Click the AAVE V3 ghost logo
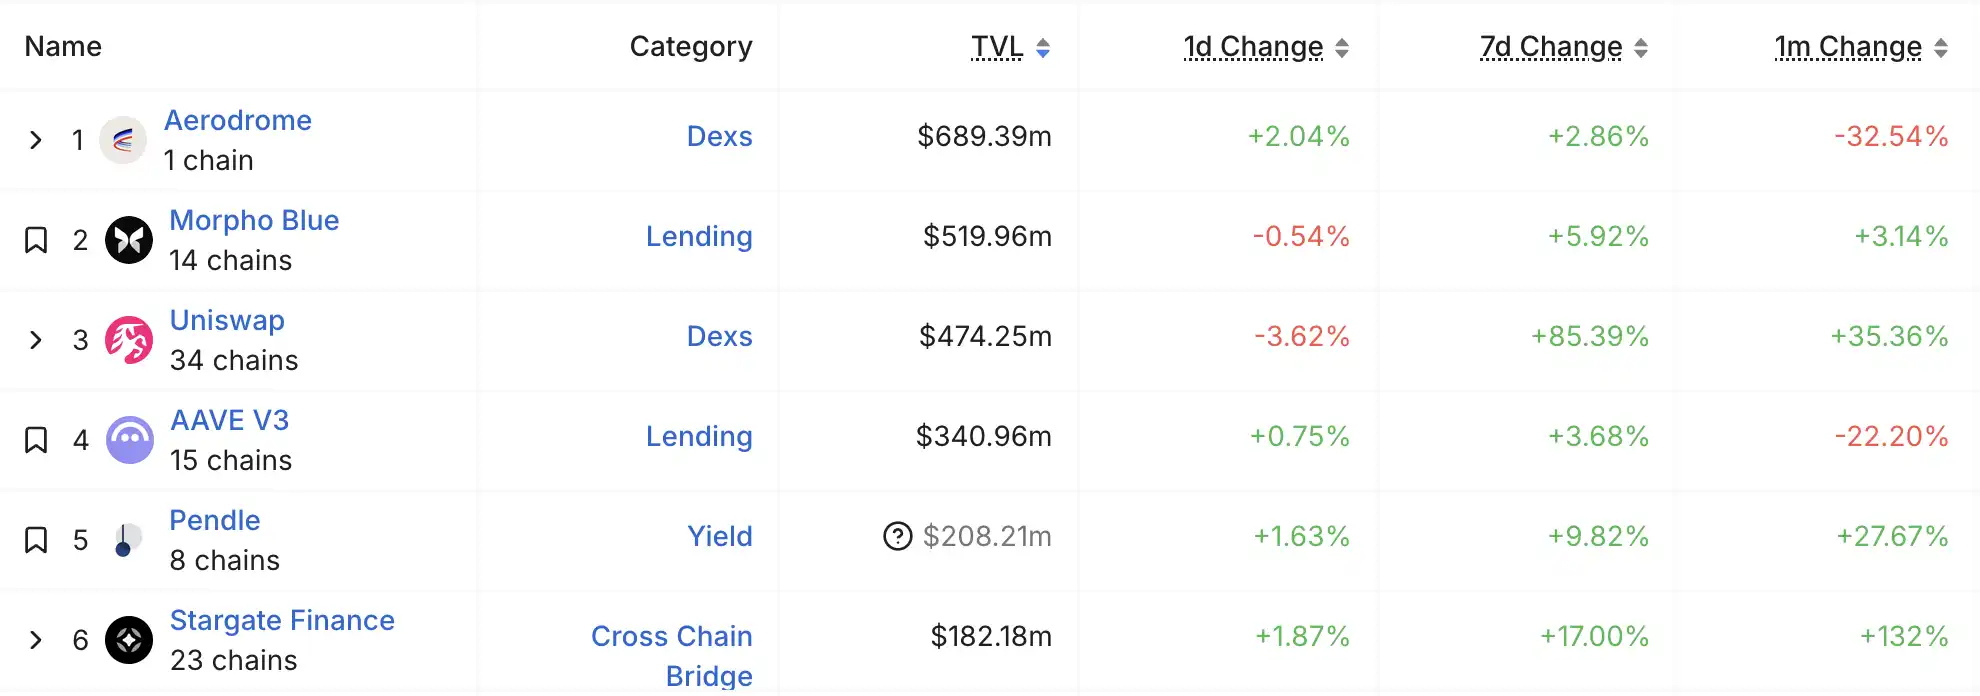The image size is (1980, 696). pyautogui.click(x=129, y=440)
